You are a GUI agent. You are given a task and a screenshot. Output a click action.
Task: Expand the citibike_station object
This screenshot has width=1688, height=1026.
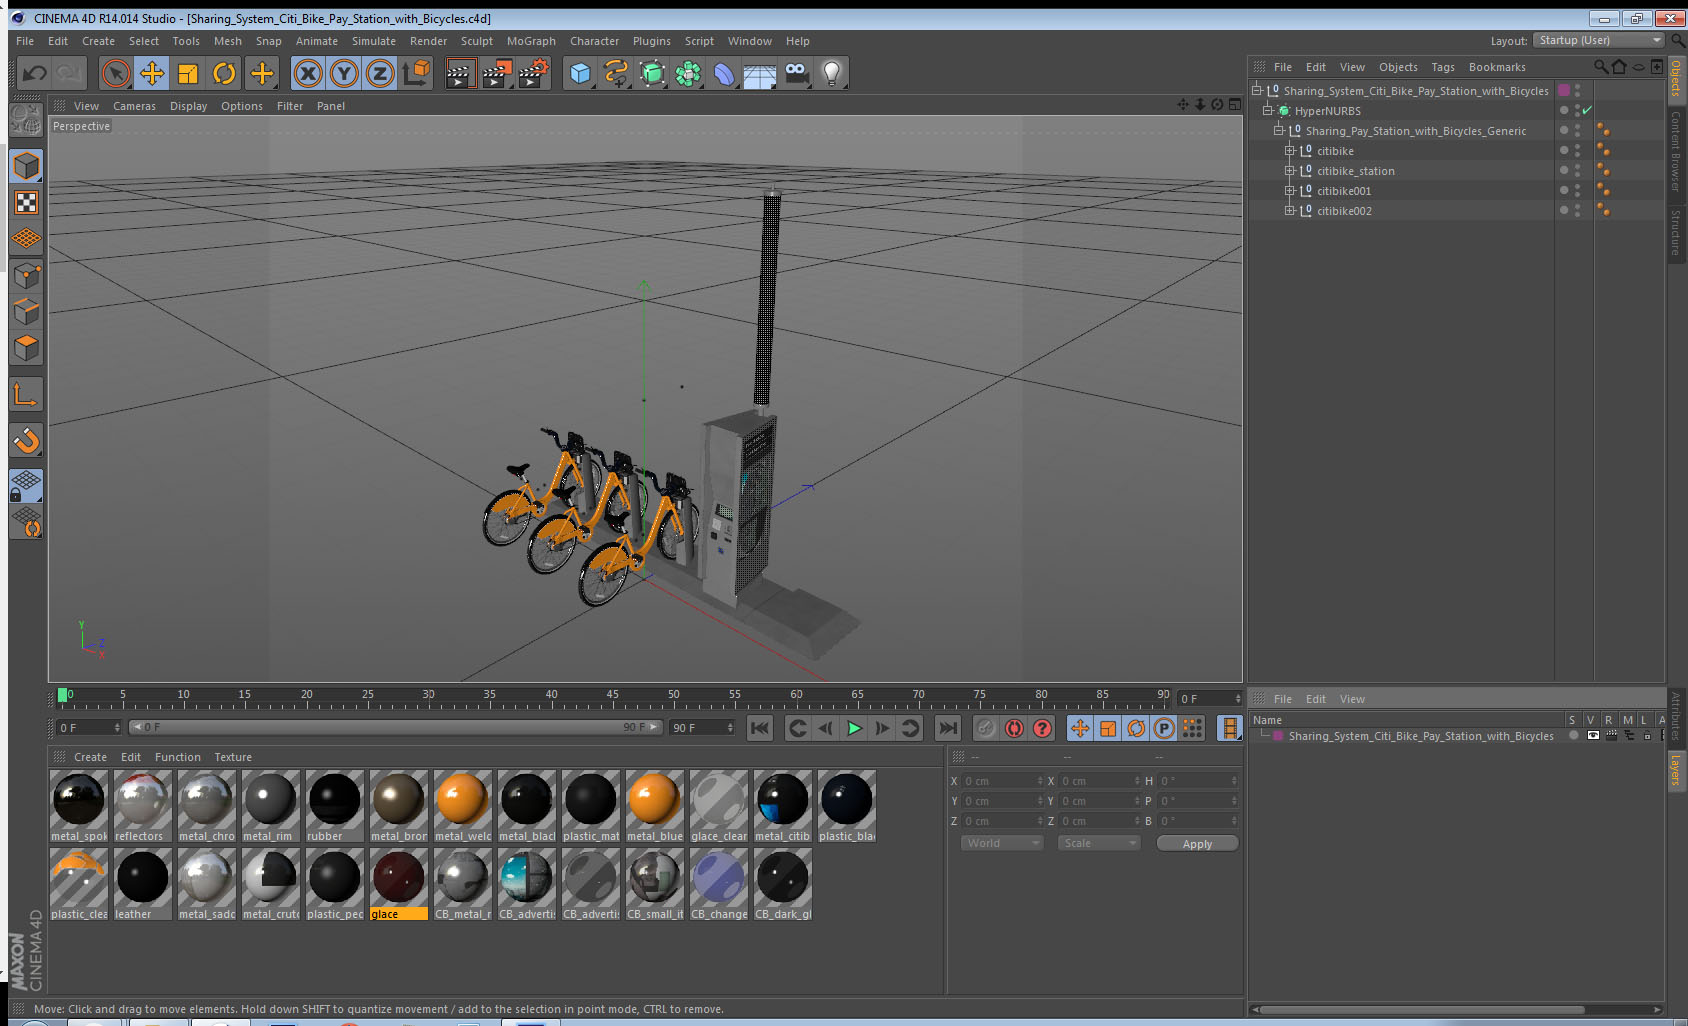click(1290, 170)
